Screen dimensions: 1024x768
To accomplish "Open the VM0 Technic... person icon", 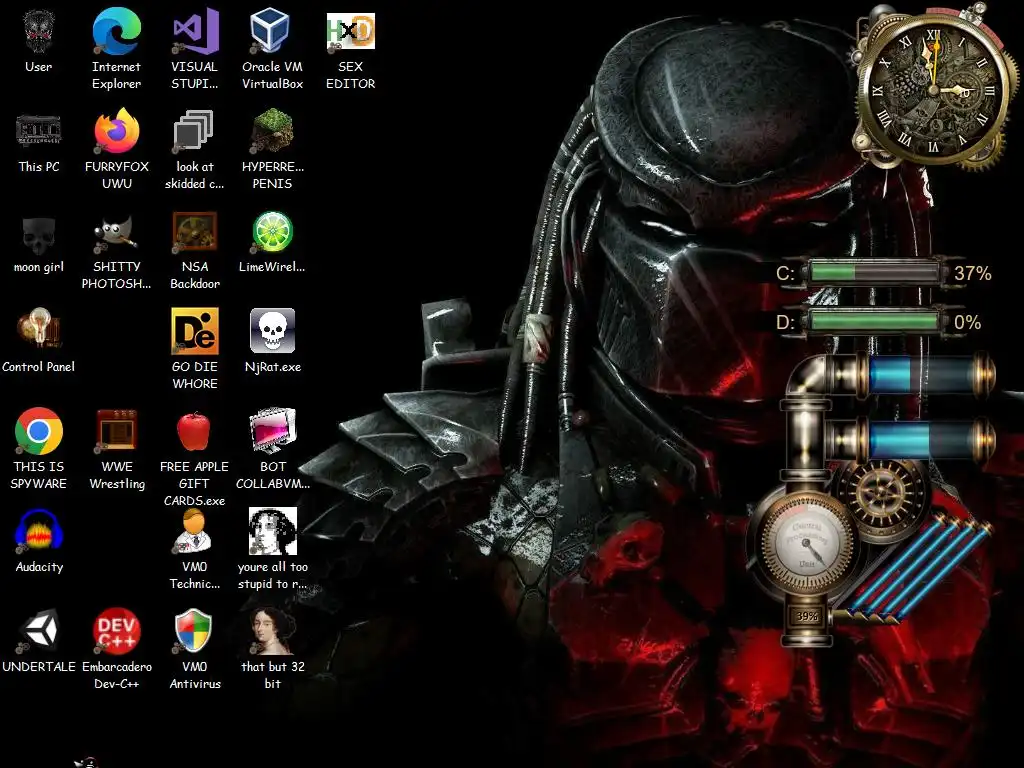I will click(194, 531).
